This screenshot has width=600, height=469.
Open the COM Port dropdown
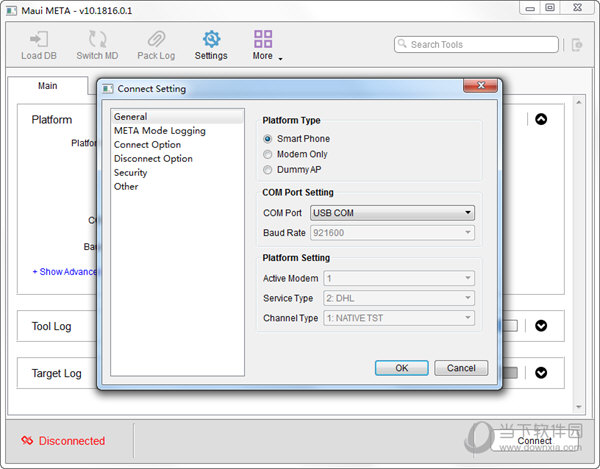coord(392,213)
